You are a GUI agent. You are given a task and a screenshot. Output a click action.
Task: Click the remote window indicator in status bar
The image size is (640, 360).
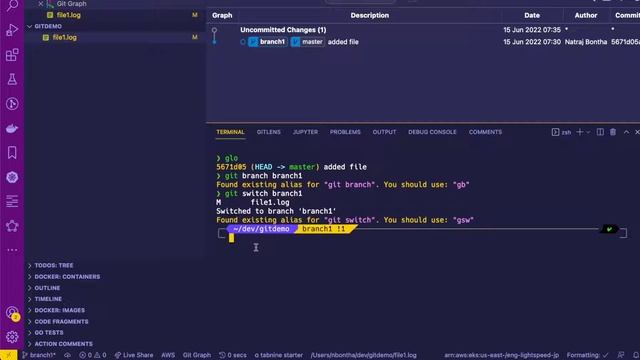8,355
